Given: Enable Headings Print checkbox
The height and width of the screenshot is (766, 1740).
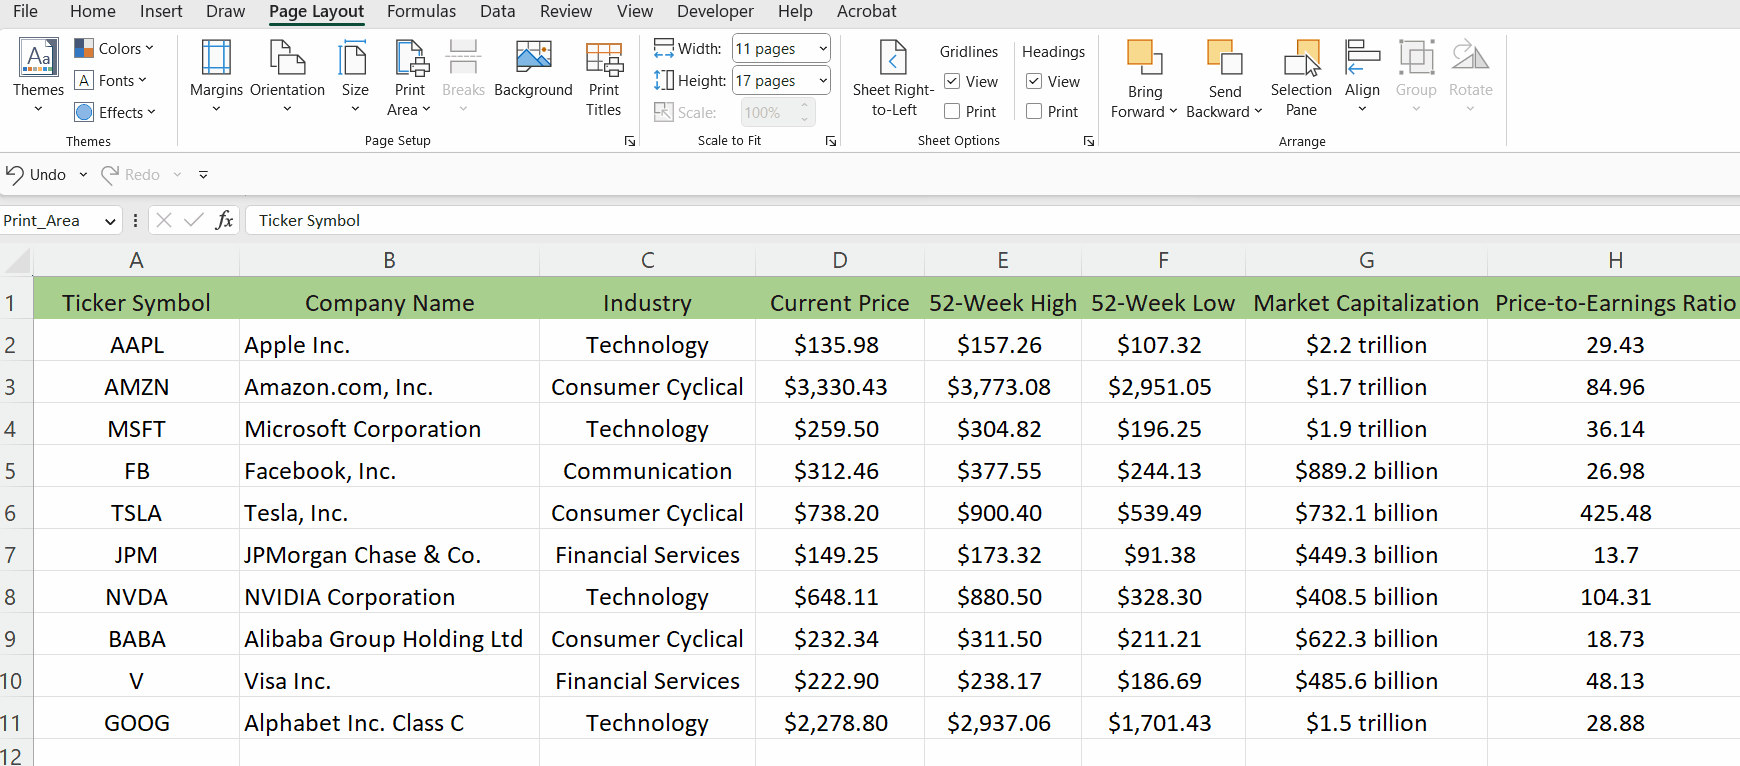Looking at the screenshot, I should [x=1035, y=111].
